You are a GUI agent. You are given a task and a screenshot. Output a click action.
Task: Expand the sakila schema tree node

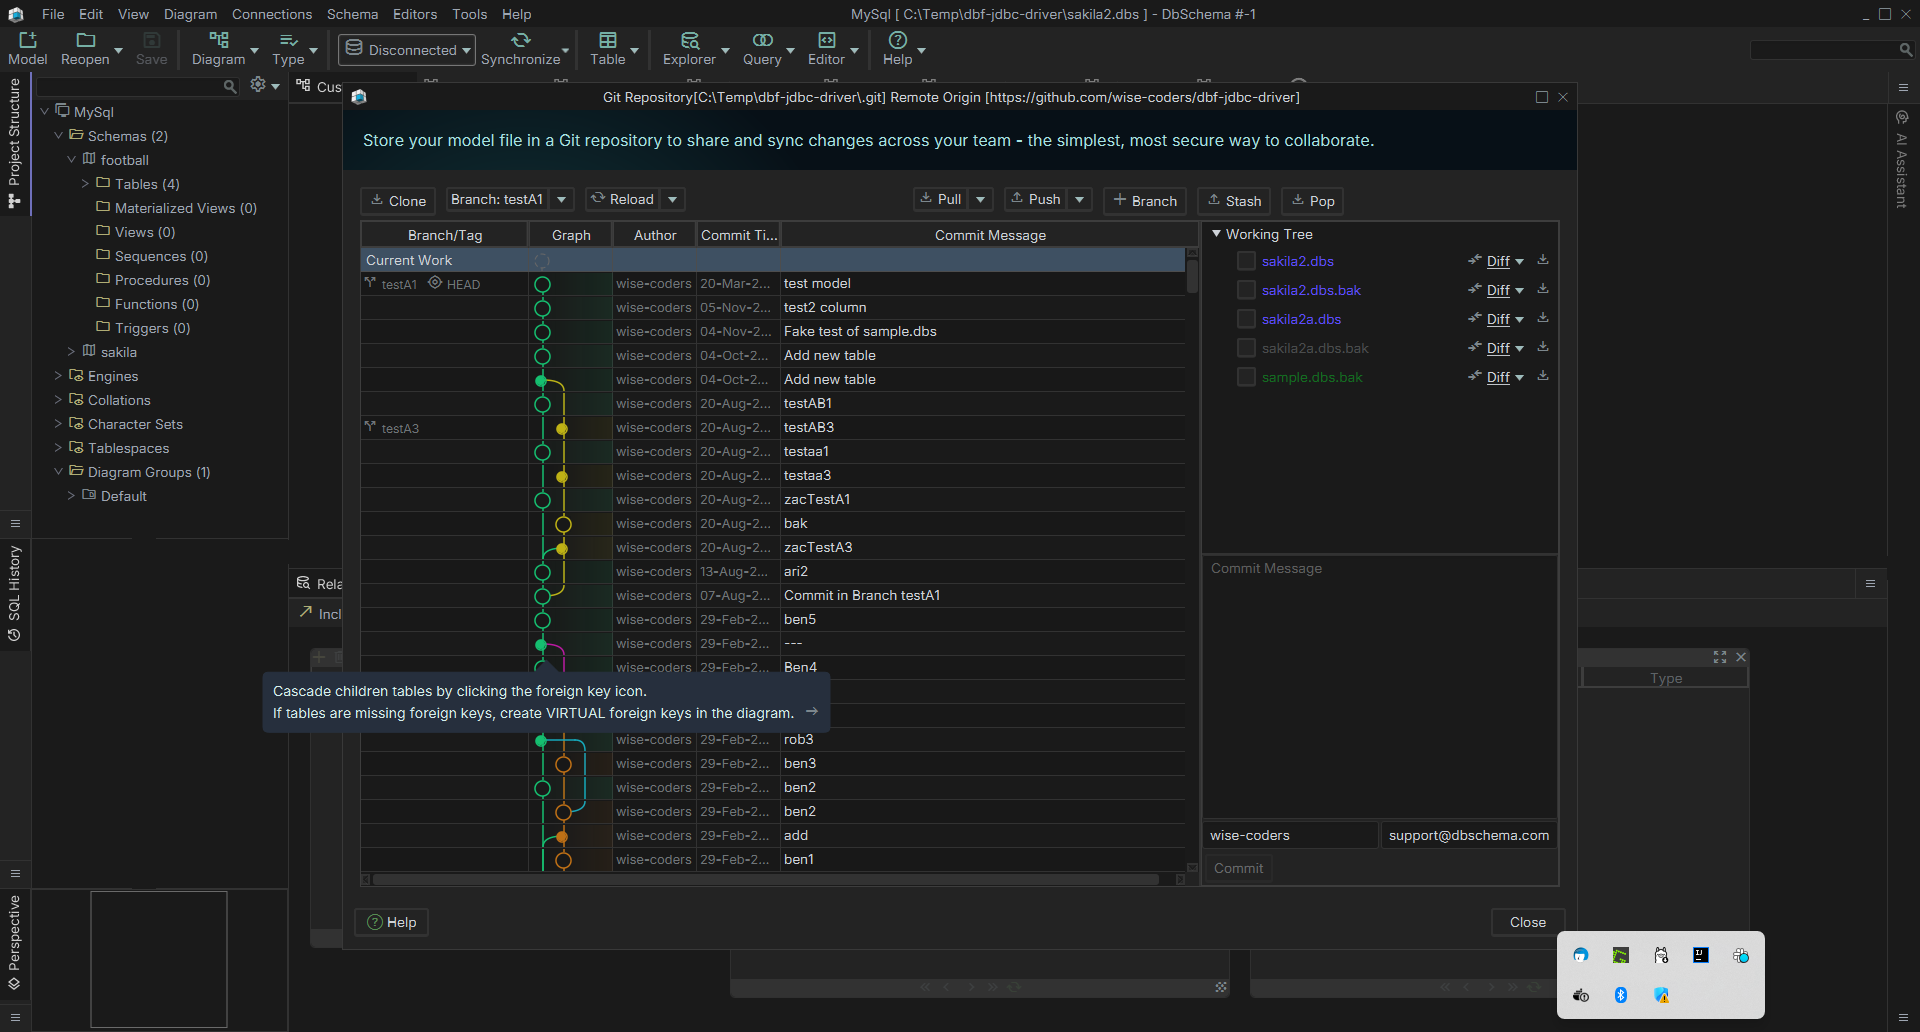(x=72, y=352)
